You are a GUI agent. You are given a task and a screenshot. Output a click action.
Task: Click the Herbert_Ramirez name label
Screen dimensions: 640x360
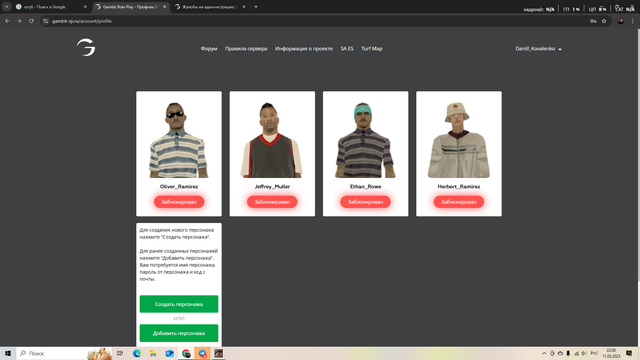point(459,187)
